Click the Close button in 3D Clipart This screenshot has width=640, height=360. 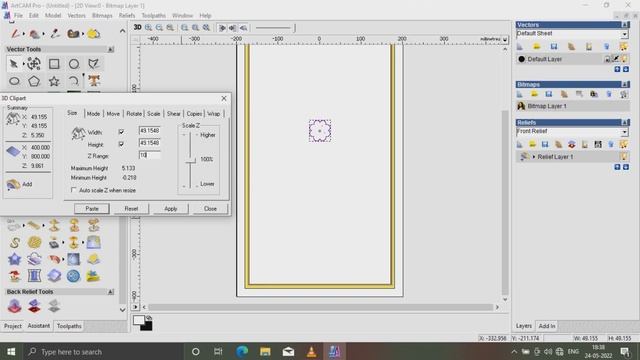(x=210, y=209)
